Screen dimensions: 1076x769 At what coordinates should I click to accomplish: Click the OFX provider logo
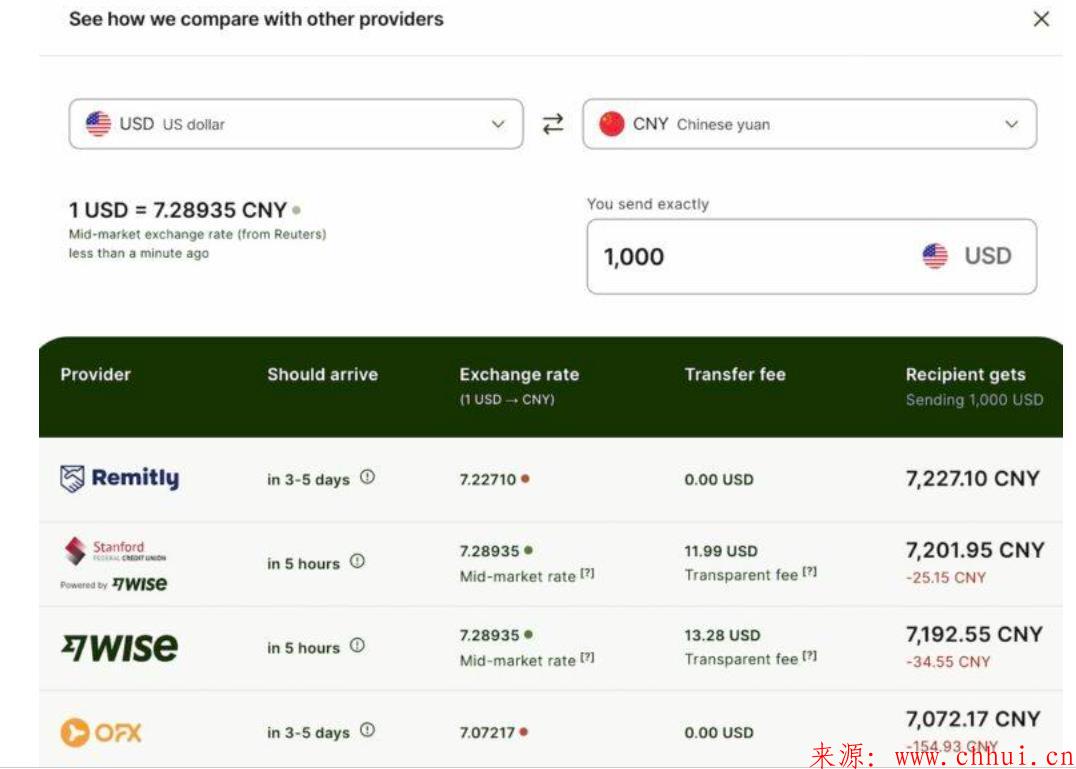(x=101, y=732)
